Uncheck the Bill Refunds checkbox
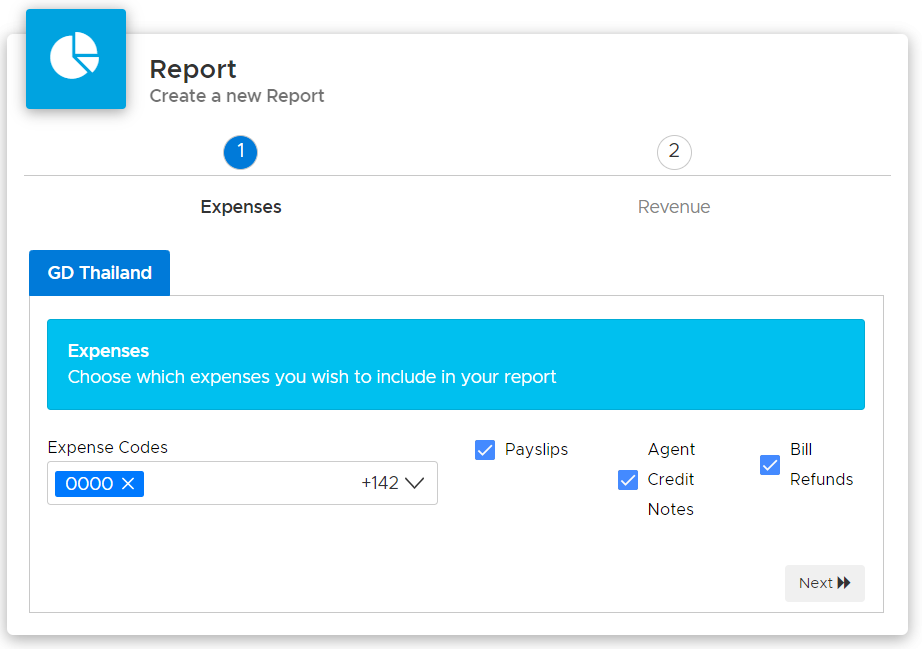Image resolution: width=922 pixels, height=649 pixels. click(770, 464)
